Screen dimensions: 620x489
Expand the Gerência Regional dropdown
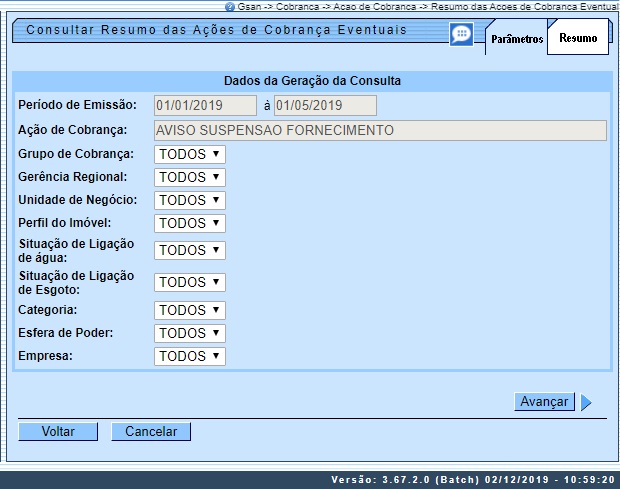[x=190, y=177]
